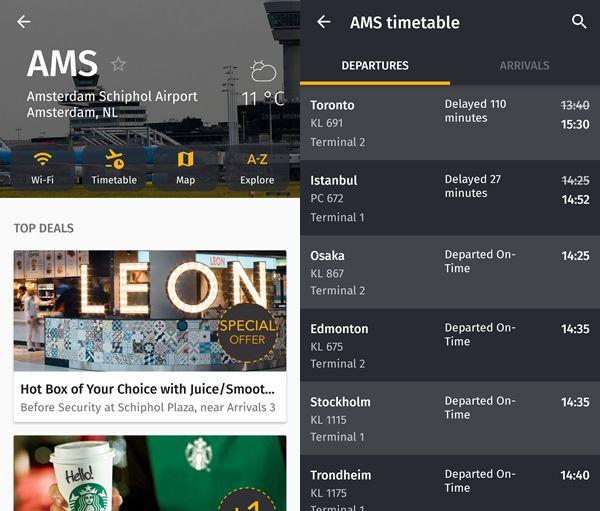Open the Wi-Fi shortcut
This screenshot has width=600, height=511.
tap(42, 168)
